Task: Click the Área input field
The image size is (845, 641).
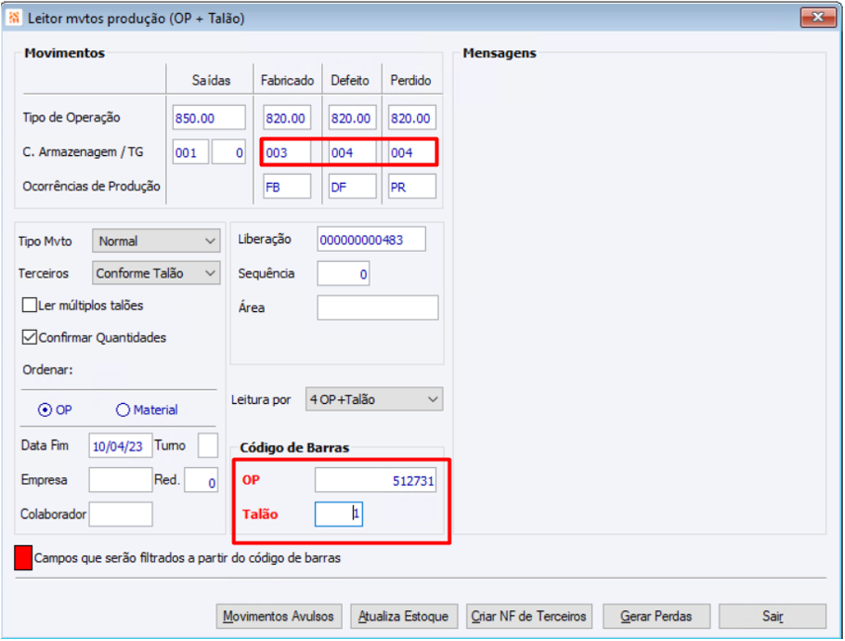Action: click(378, 307)
